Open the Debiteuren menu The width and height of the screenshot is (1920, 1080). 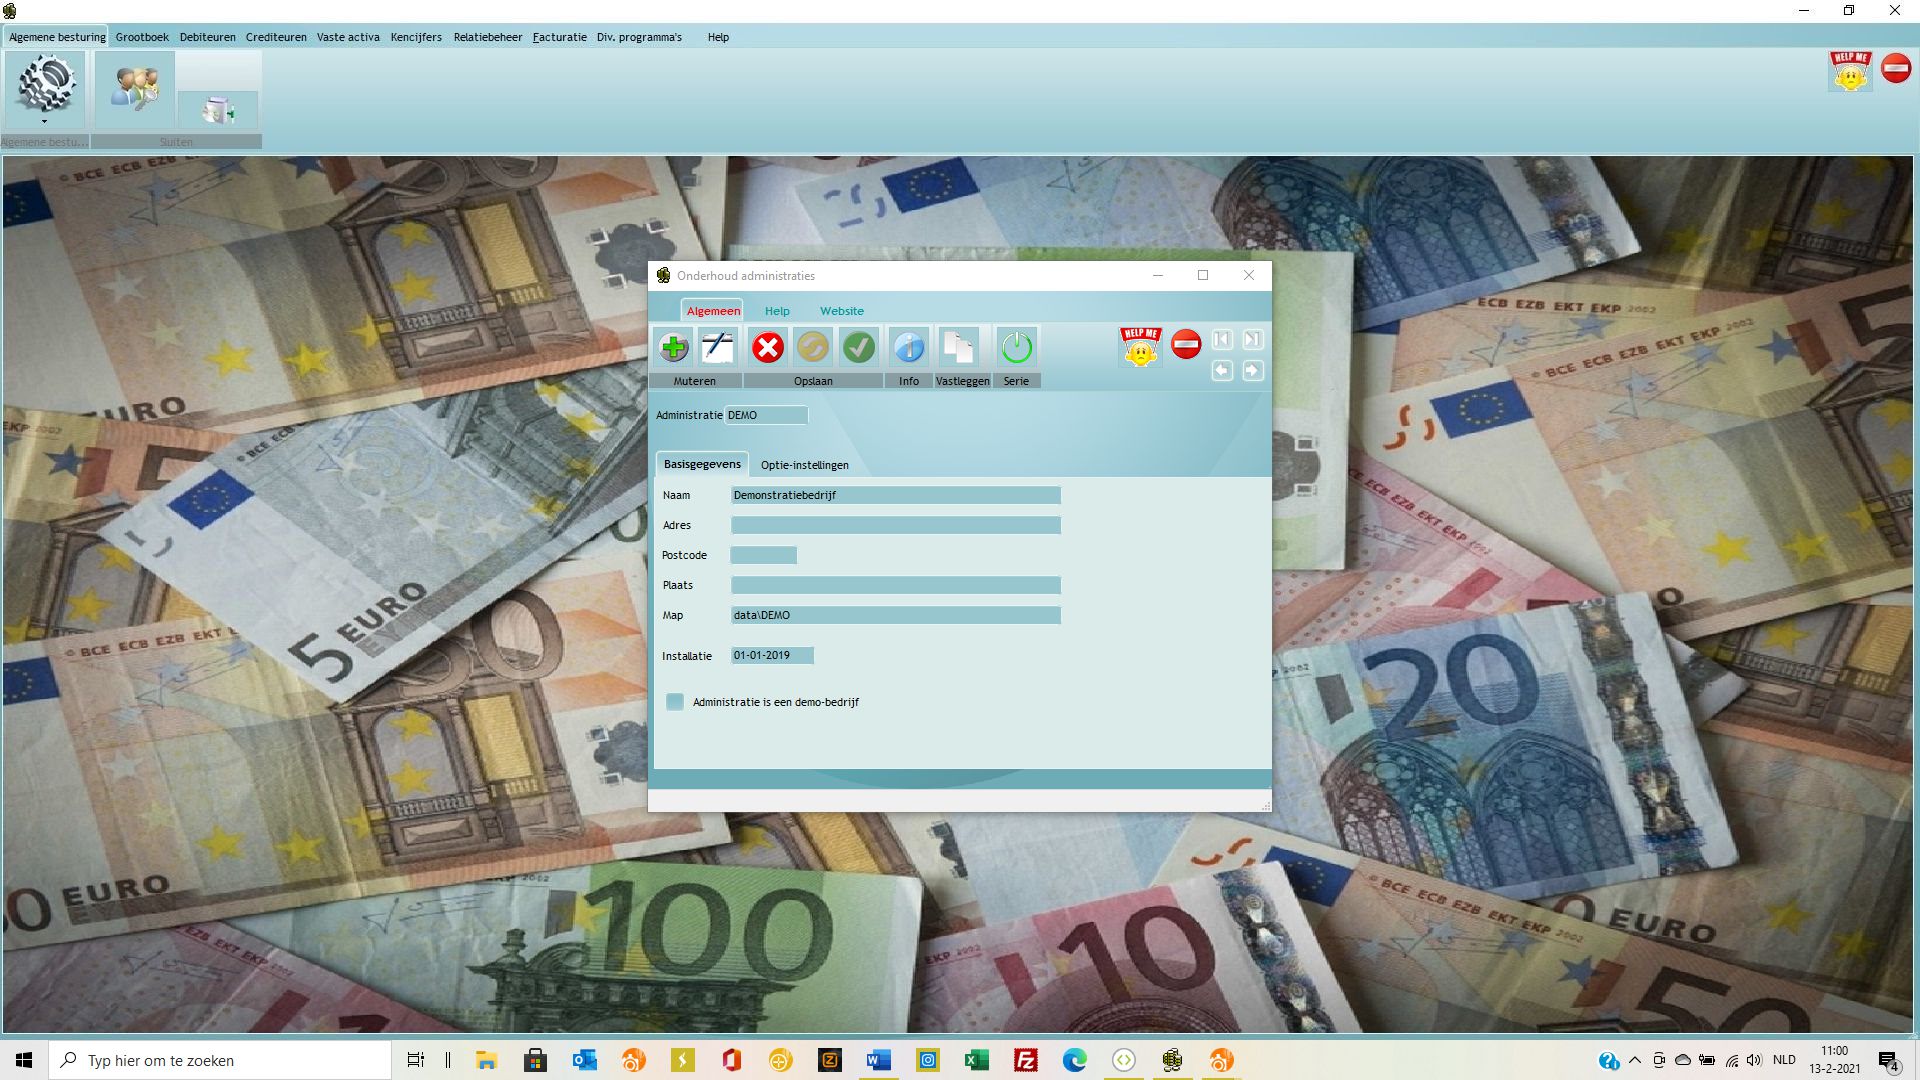click(208, 37)
